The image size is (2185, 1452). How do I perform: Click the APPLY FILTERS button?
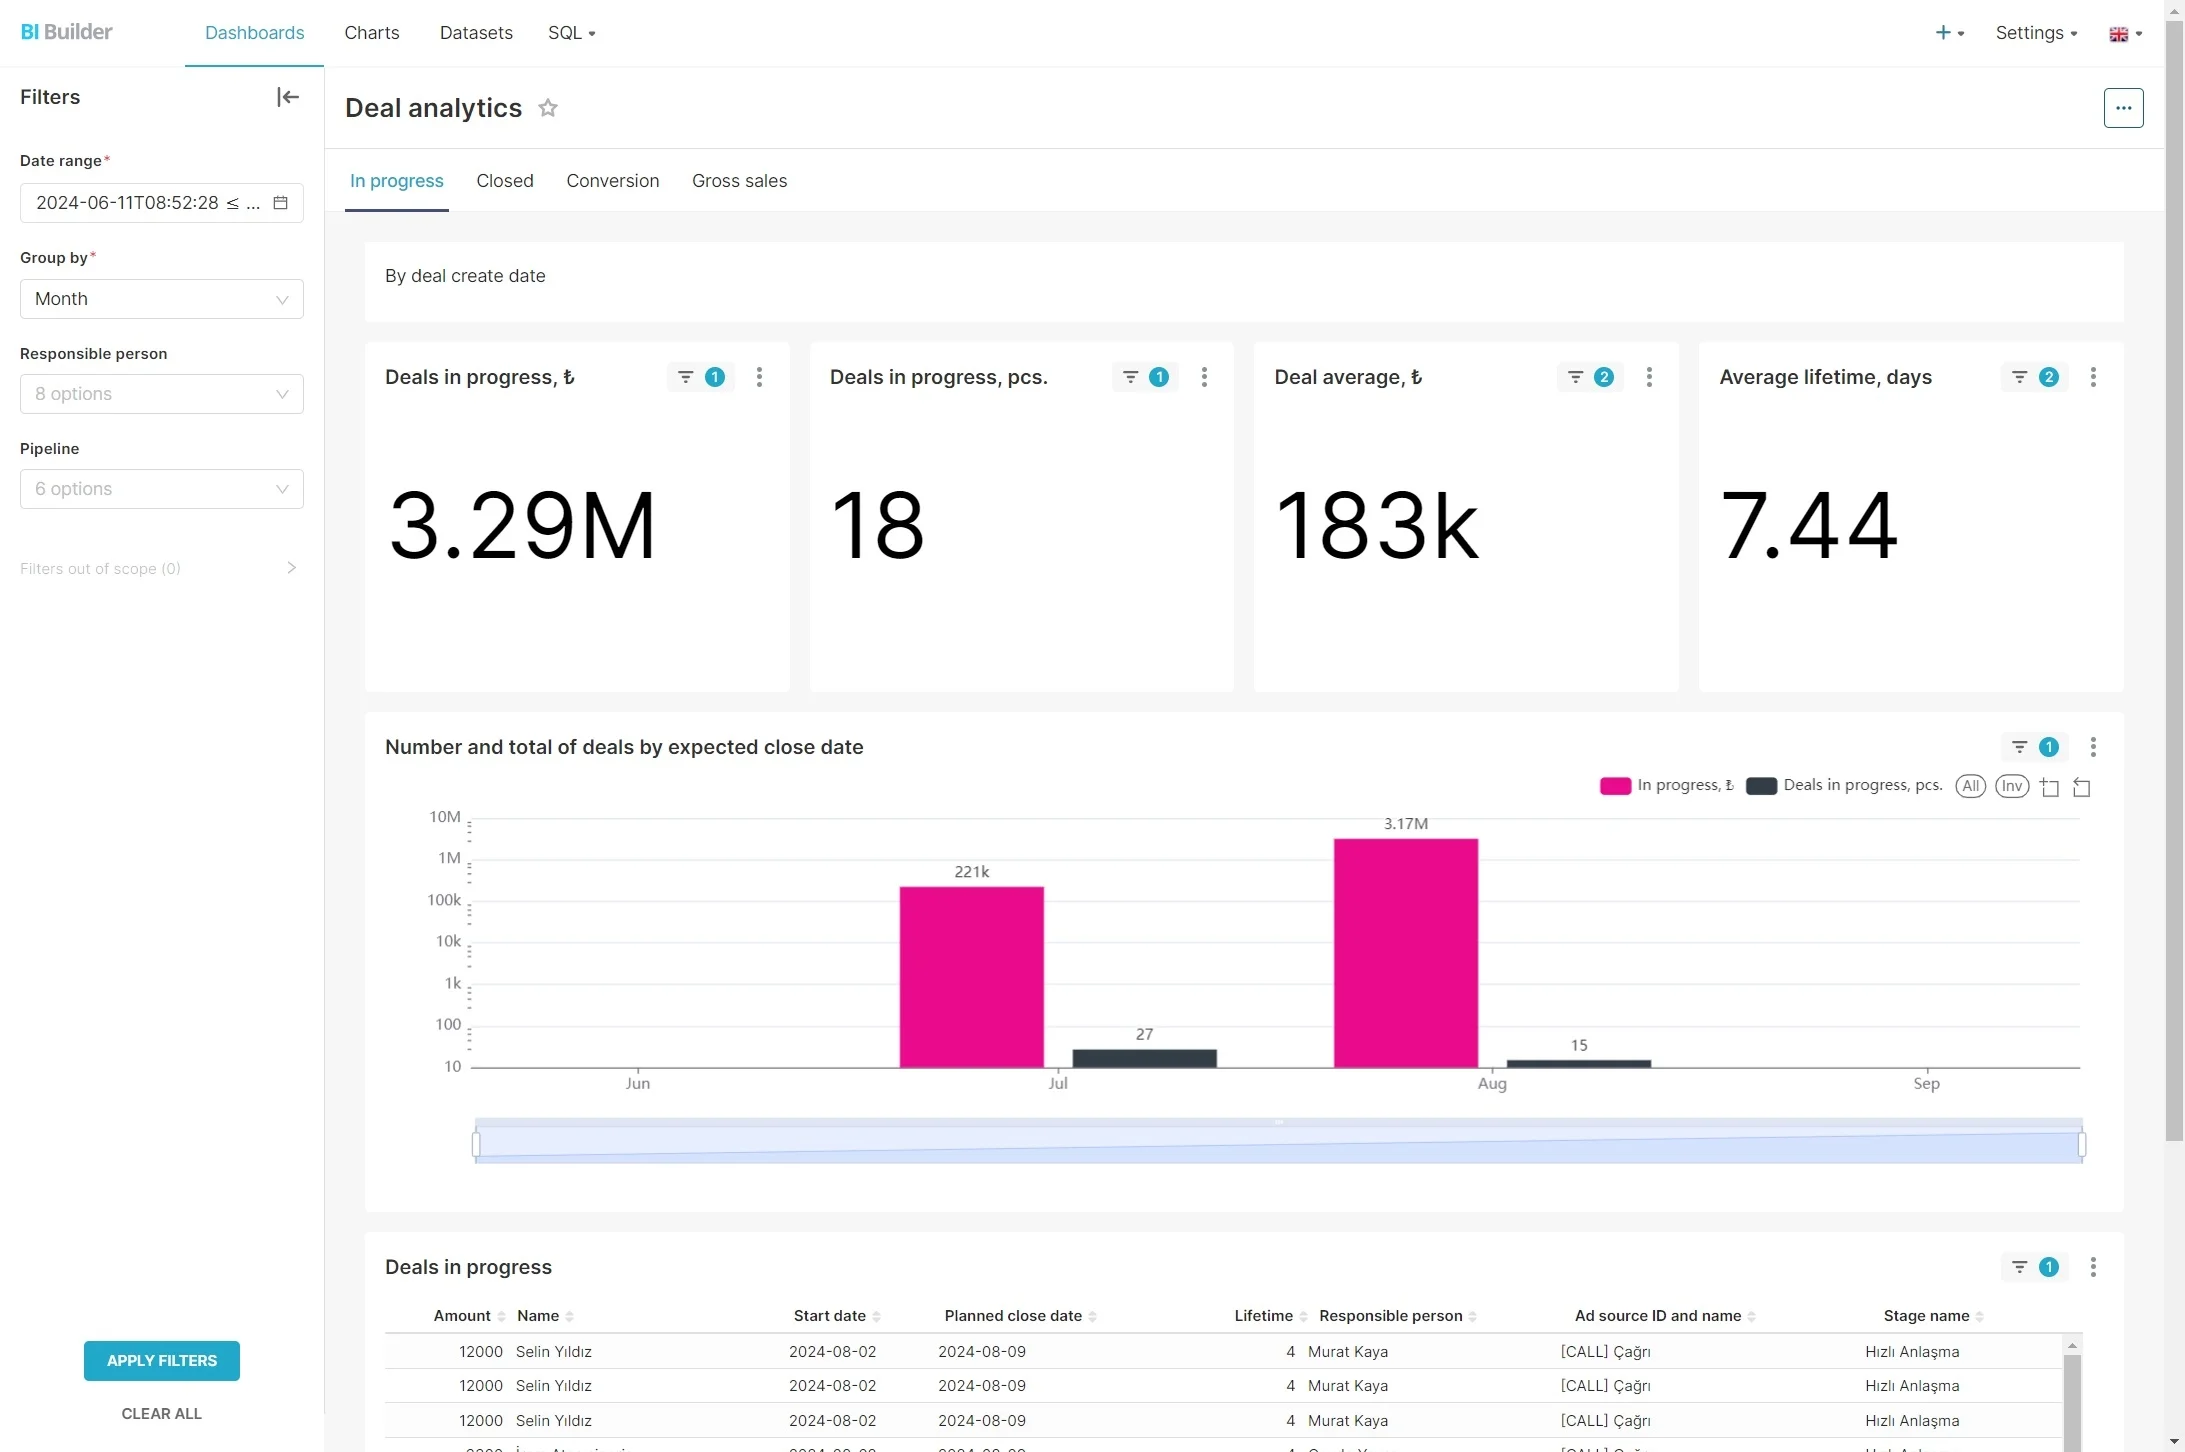click(x=162, y=1361)
